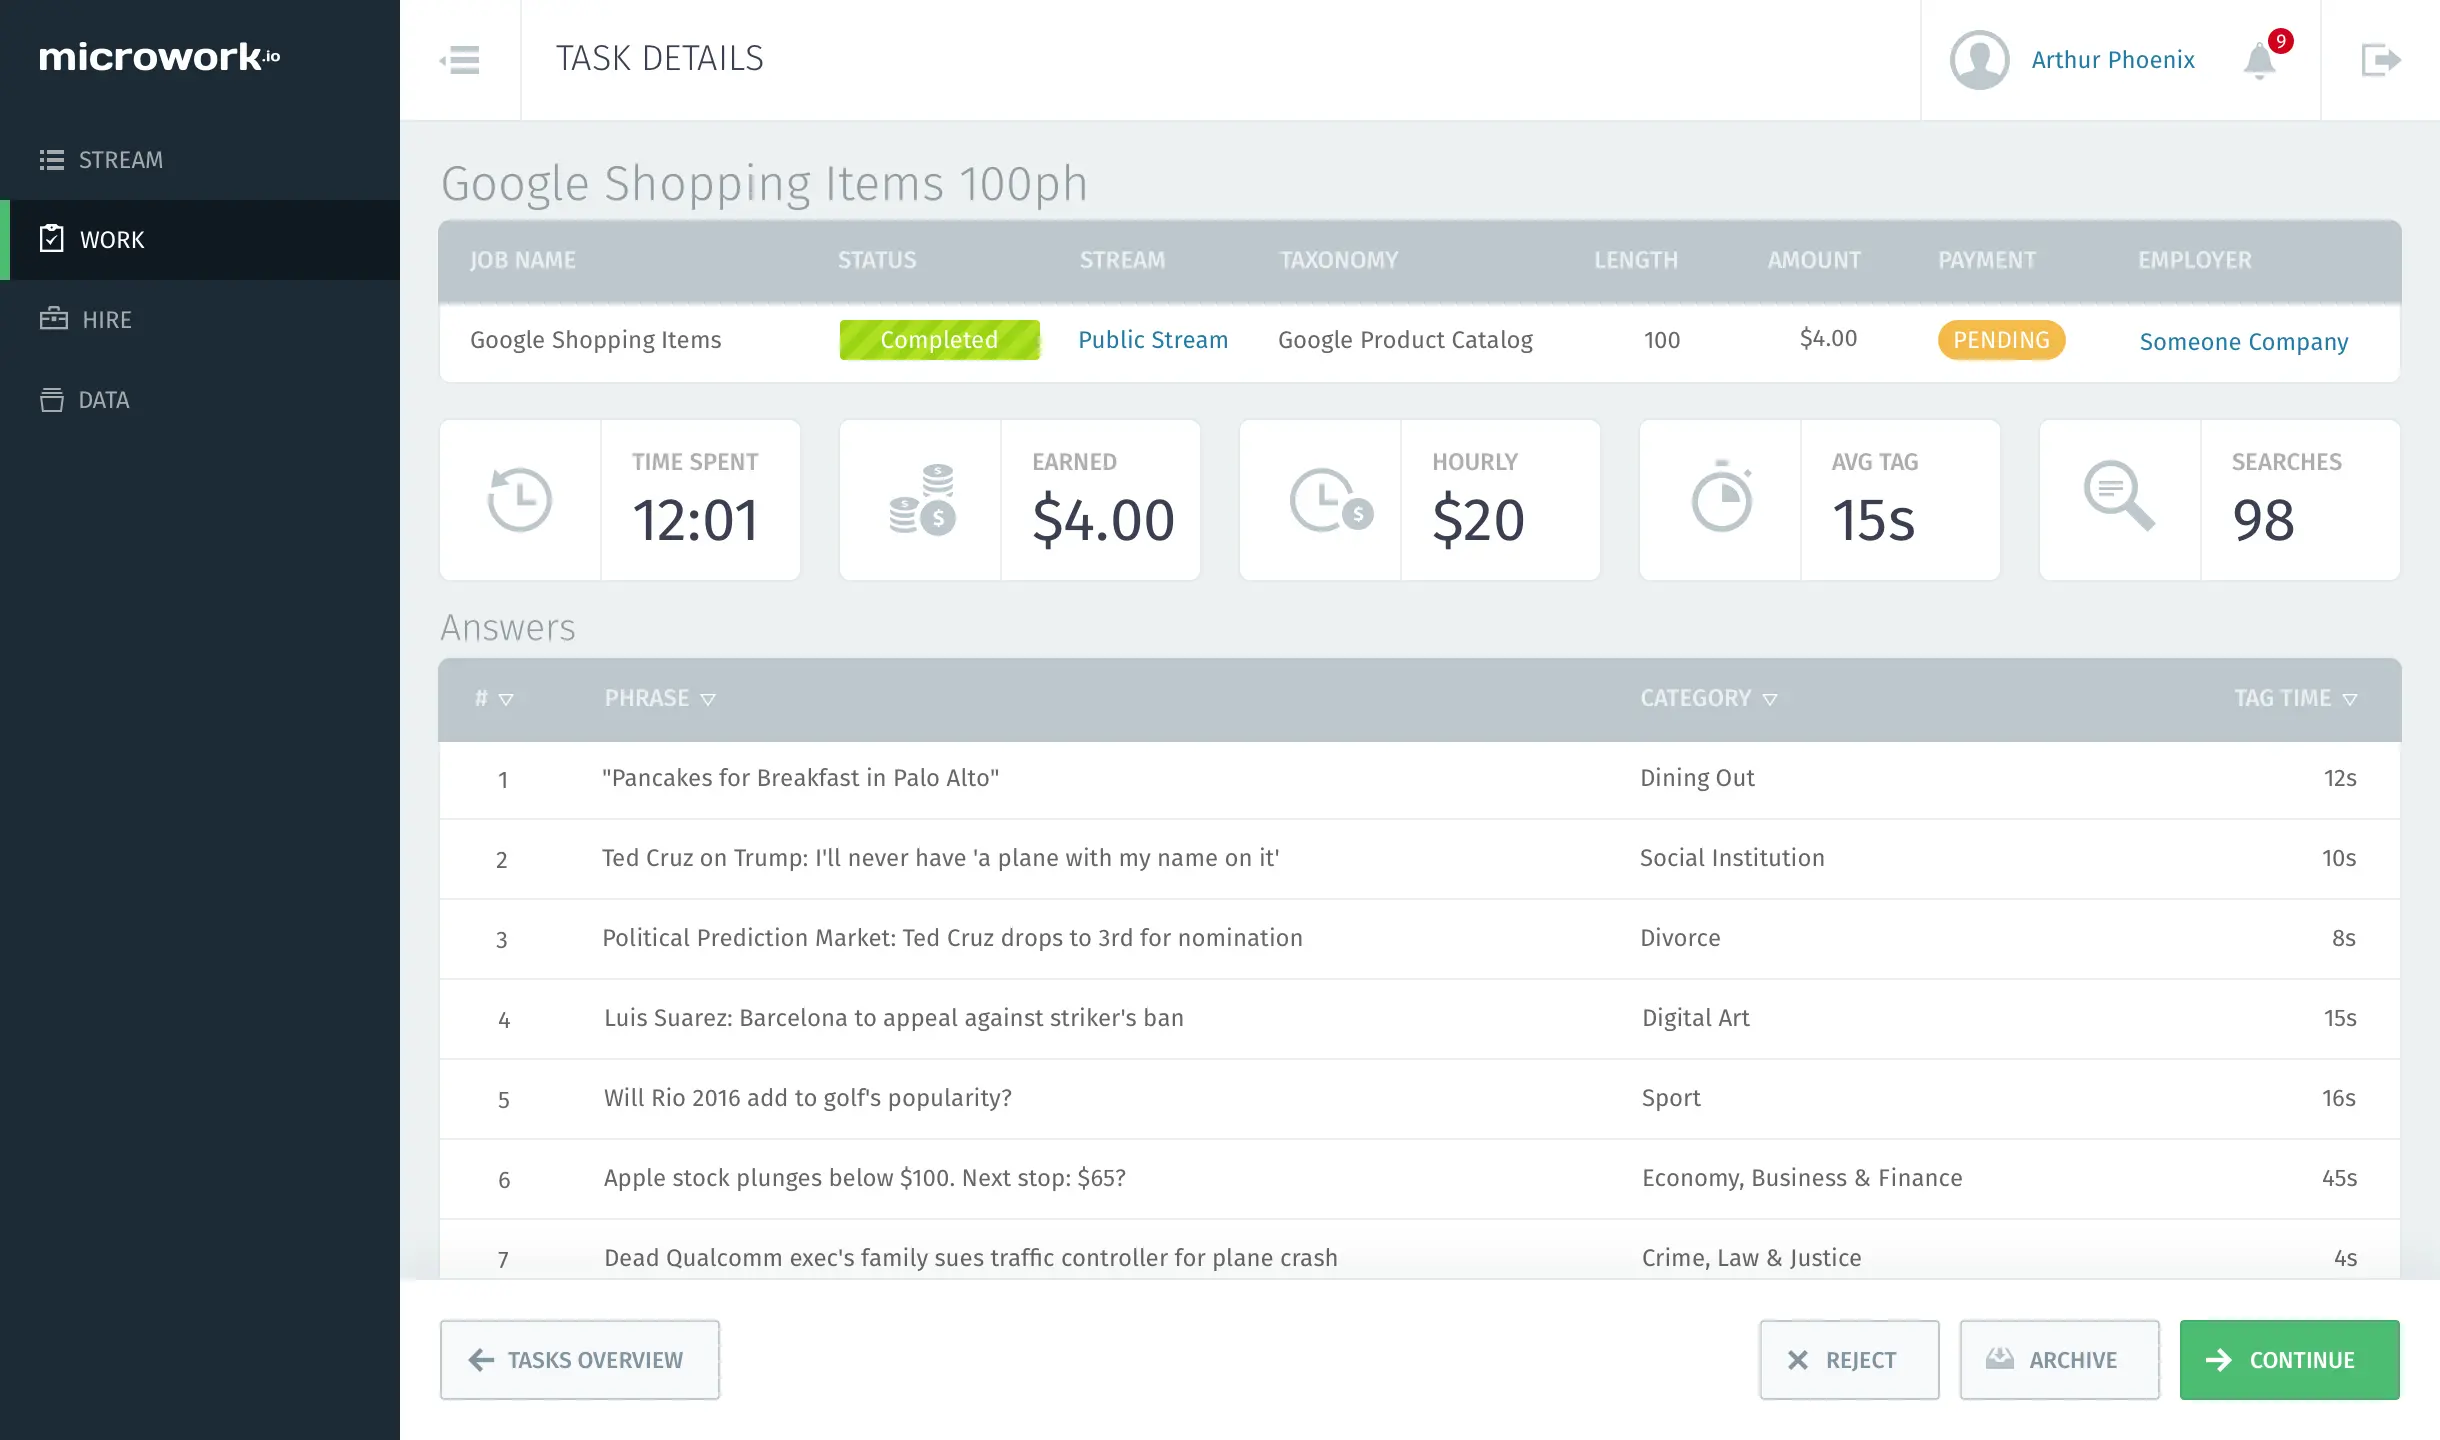This screenshot has height=1440, width=2440.
Task: Open the Someone Company employer link
Action: point(2243,341)
